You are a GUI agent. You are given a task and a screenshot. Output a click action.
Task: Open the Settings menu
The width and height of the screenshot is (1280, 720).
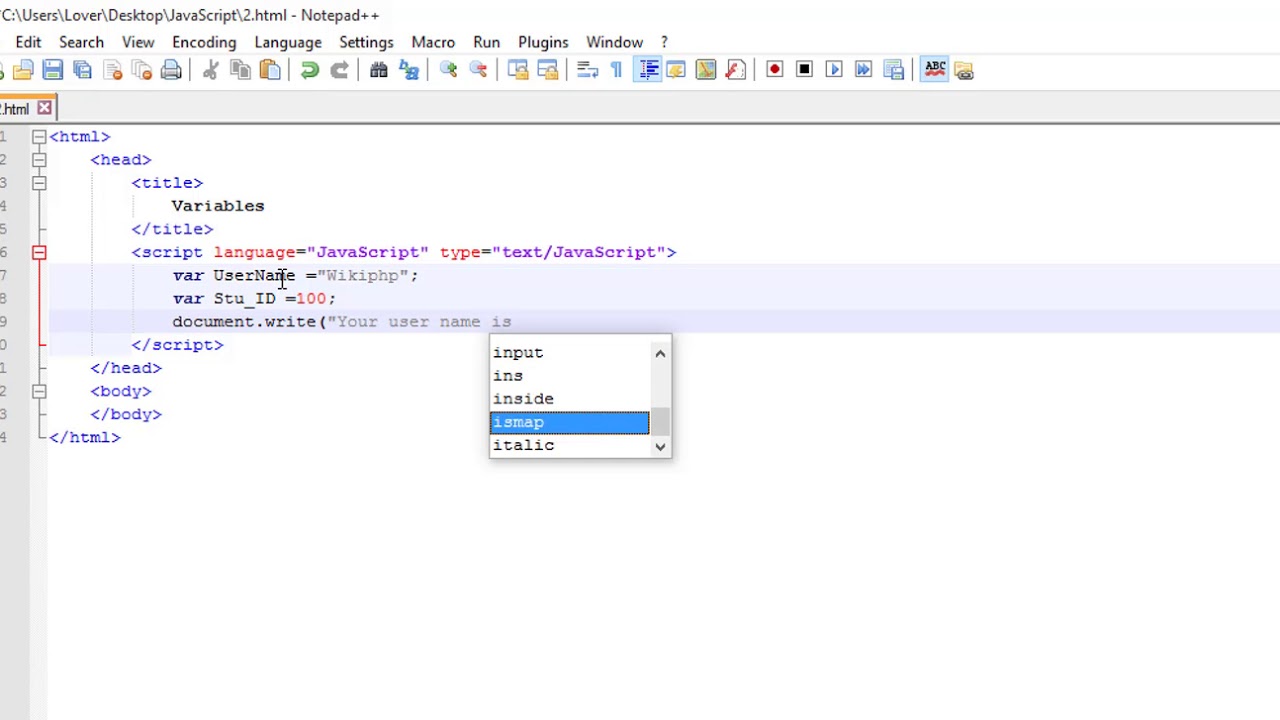pos(366,42)
